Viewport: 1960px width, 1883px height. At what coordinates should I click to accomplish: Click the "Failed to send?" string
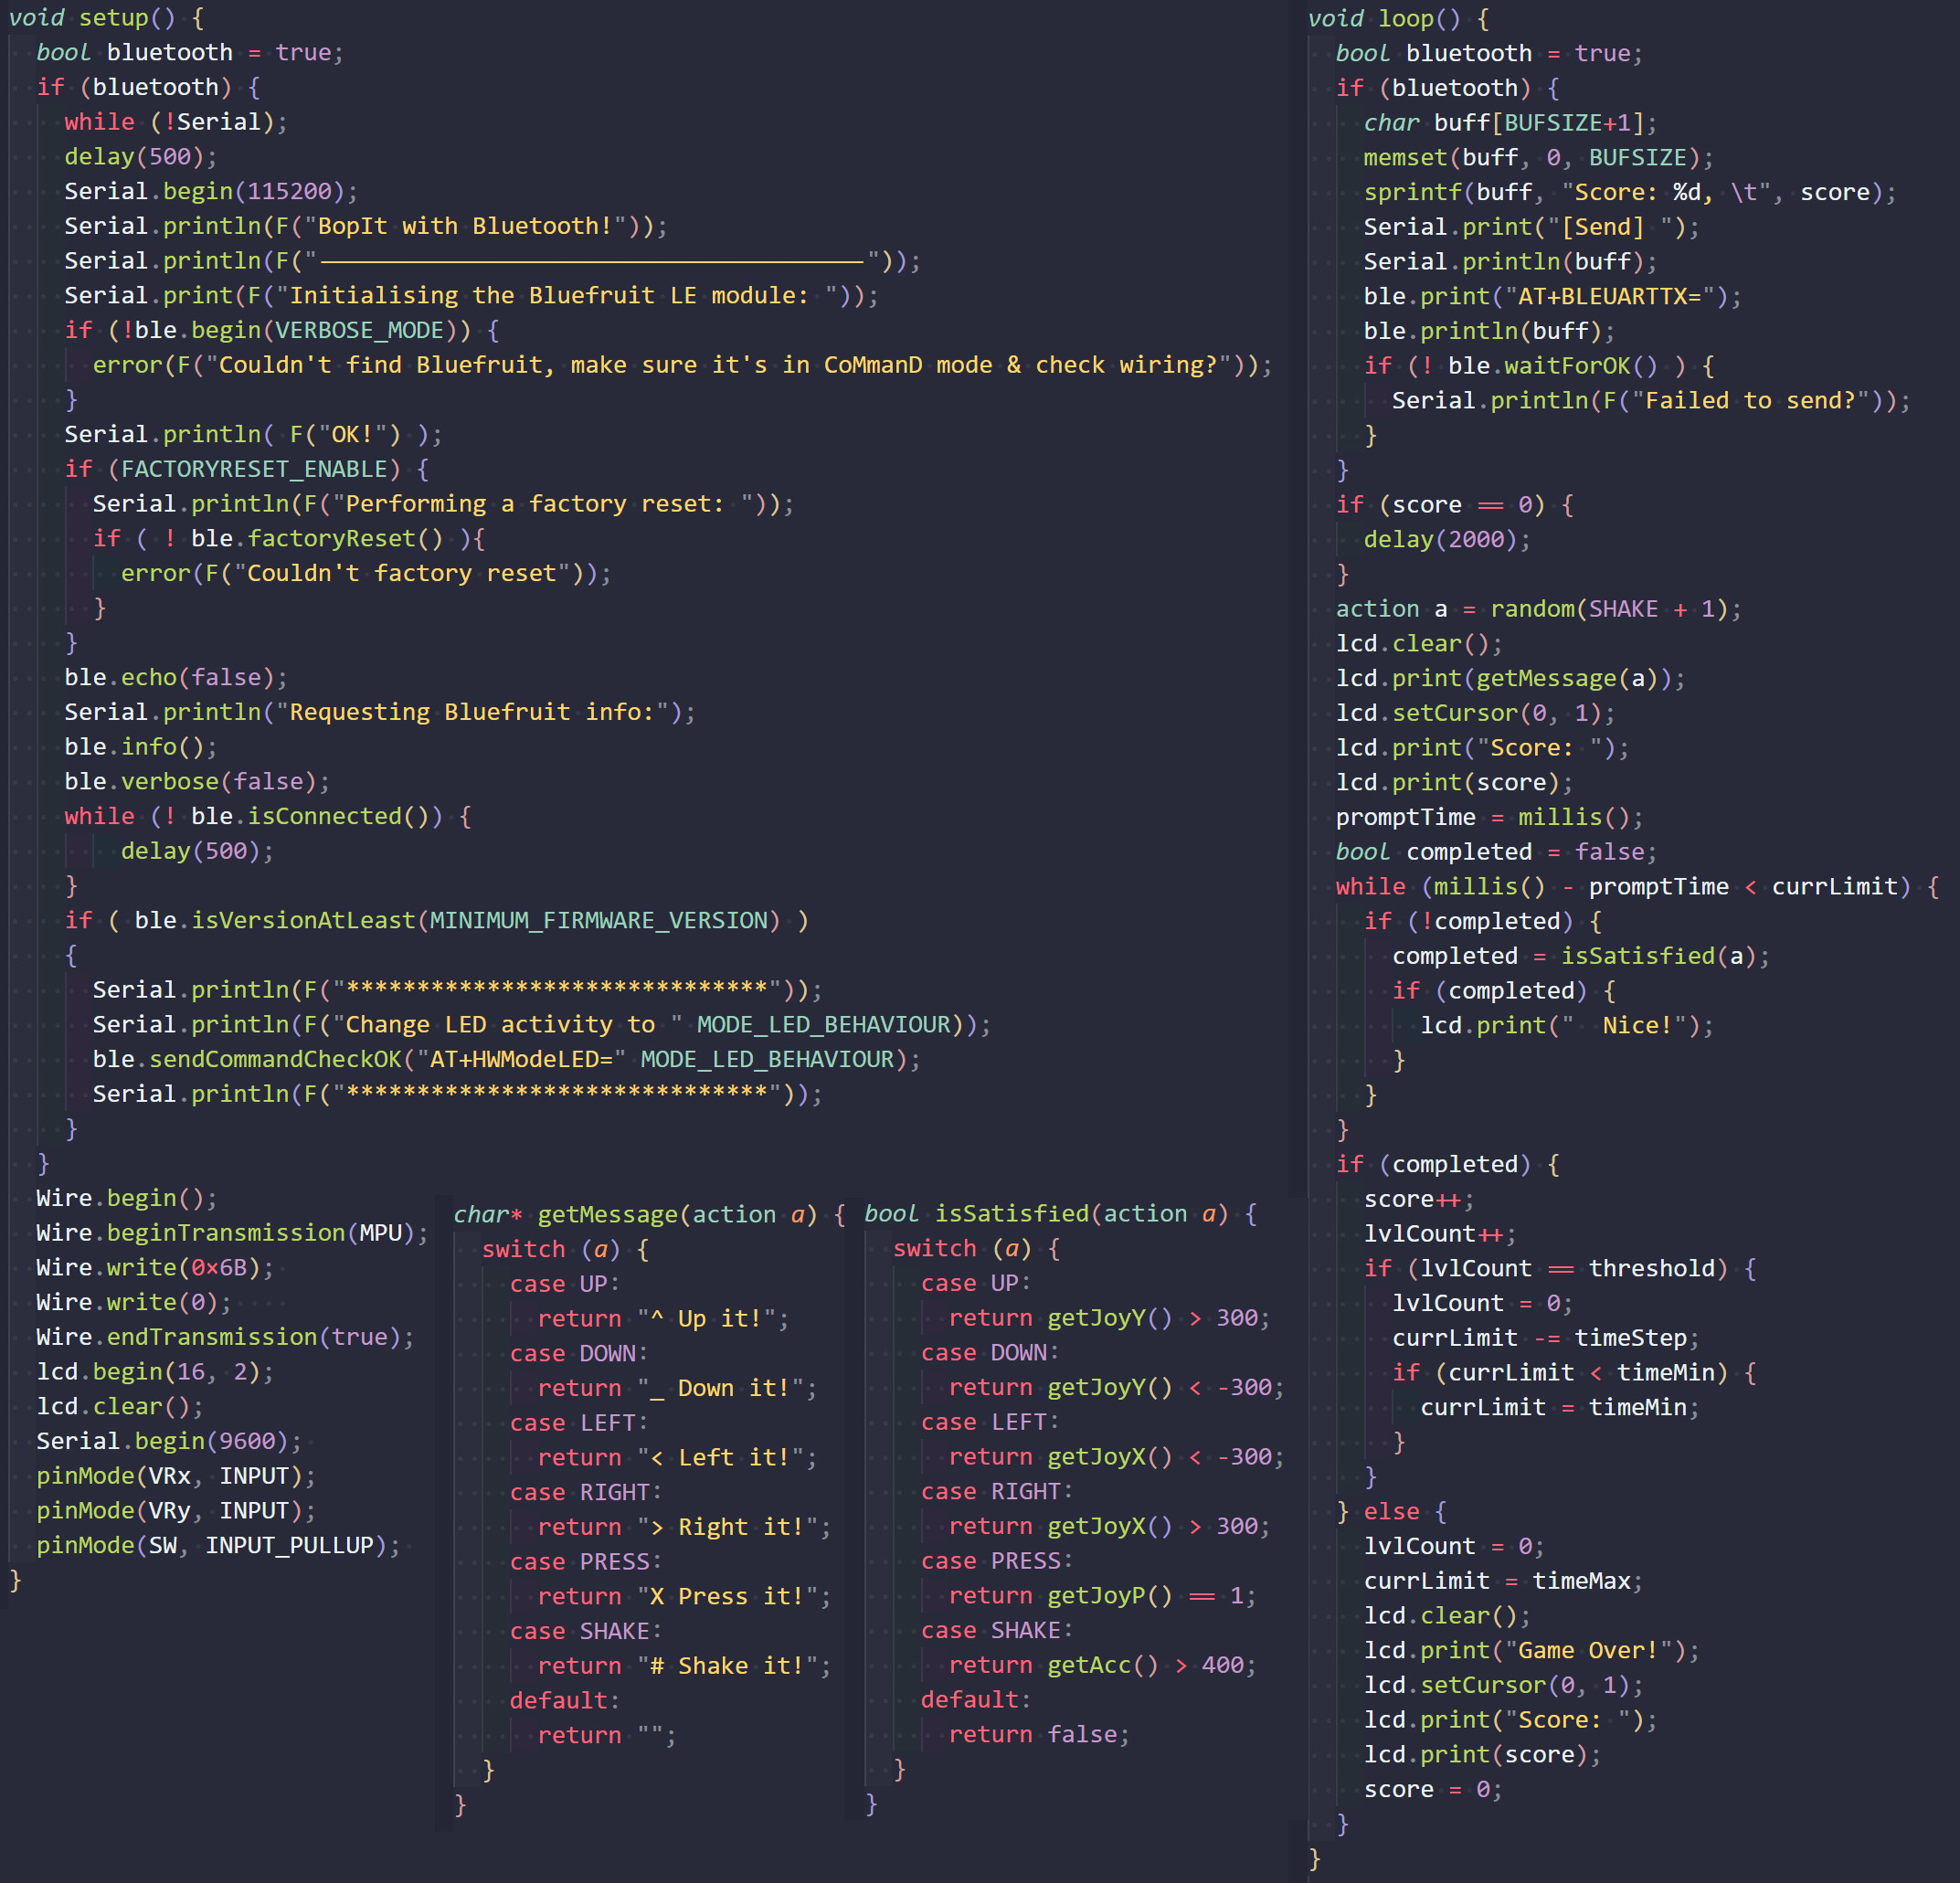(x=1750, y=400)
